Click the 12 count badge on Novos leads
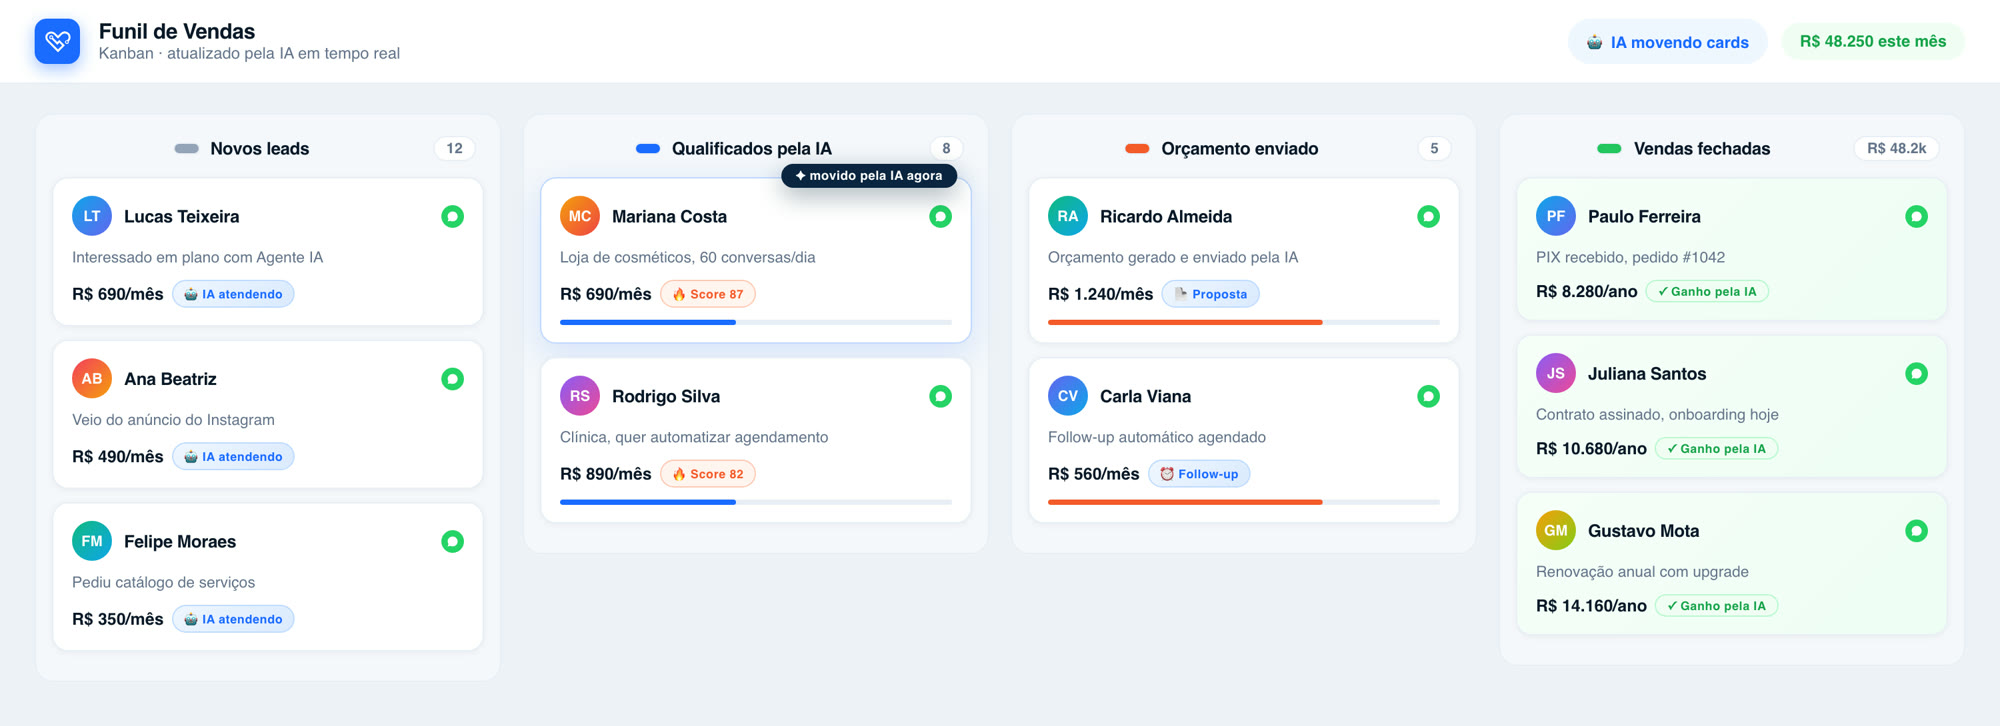This screenshot has height=726, width=2000. pyautogui.click(x=455, y=149)
